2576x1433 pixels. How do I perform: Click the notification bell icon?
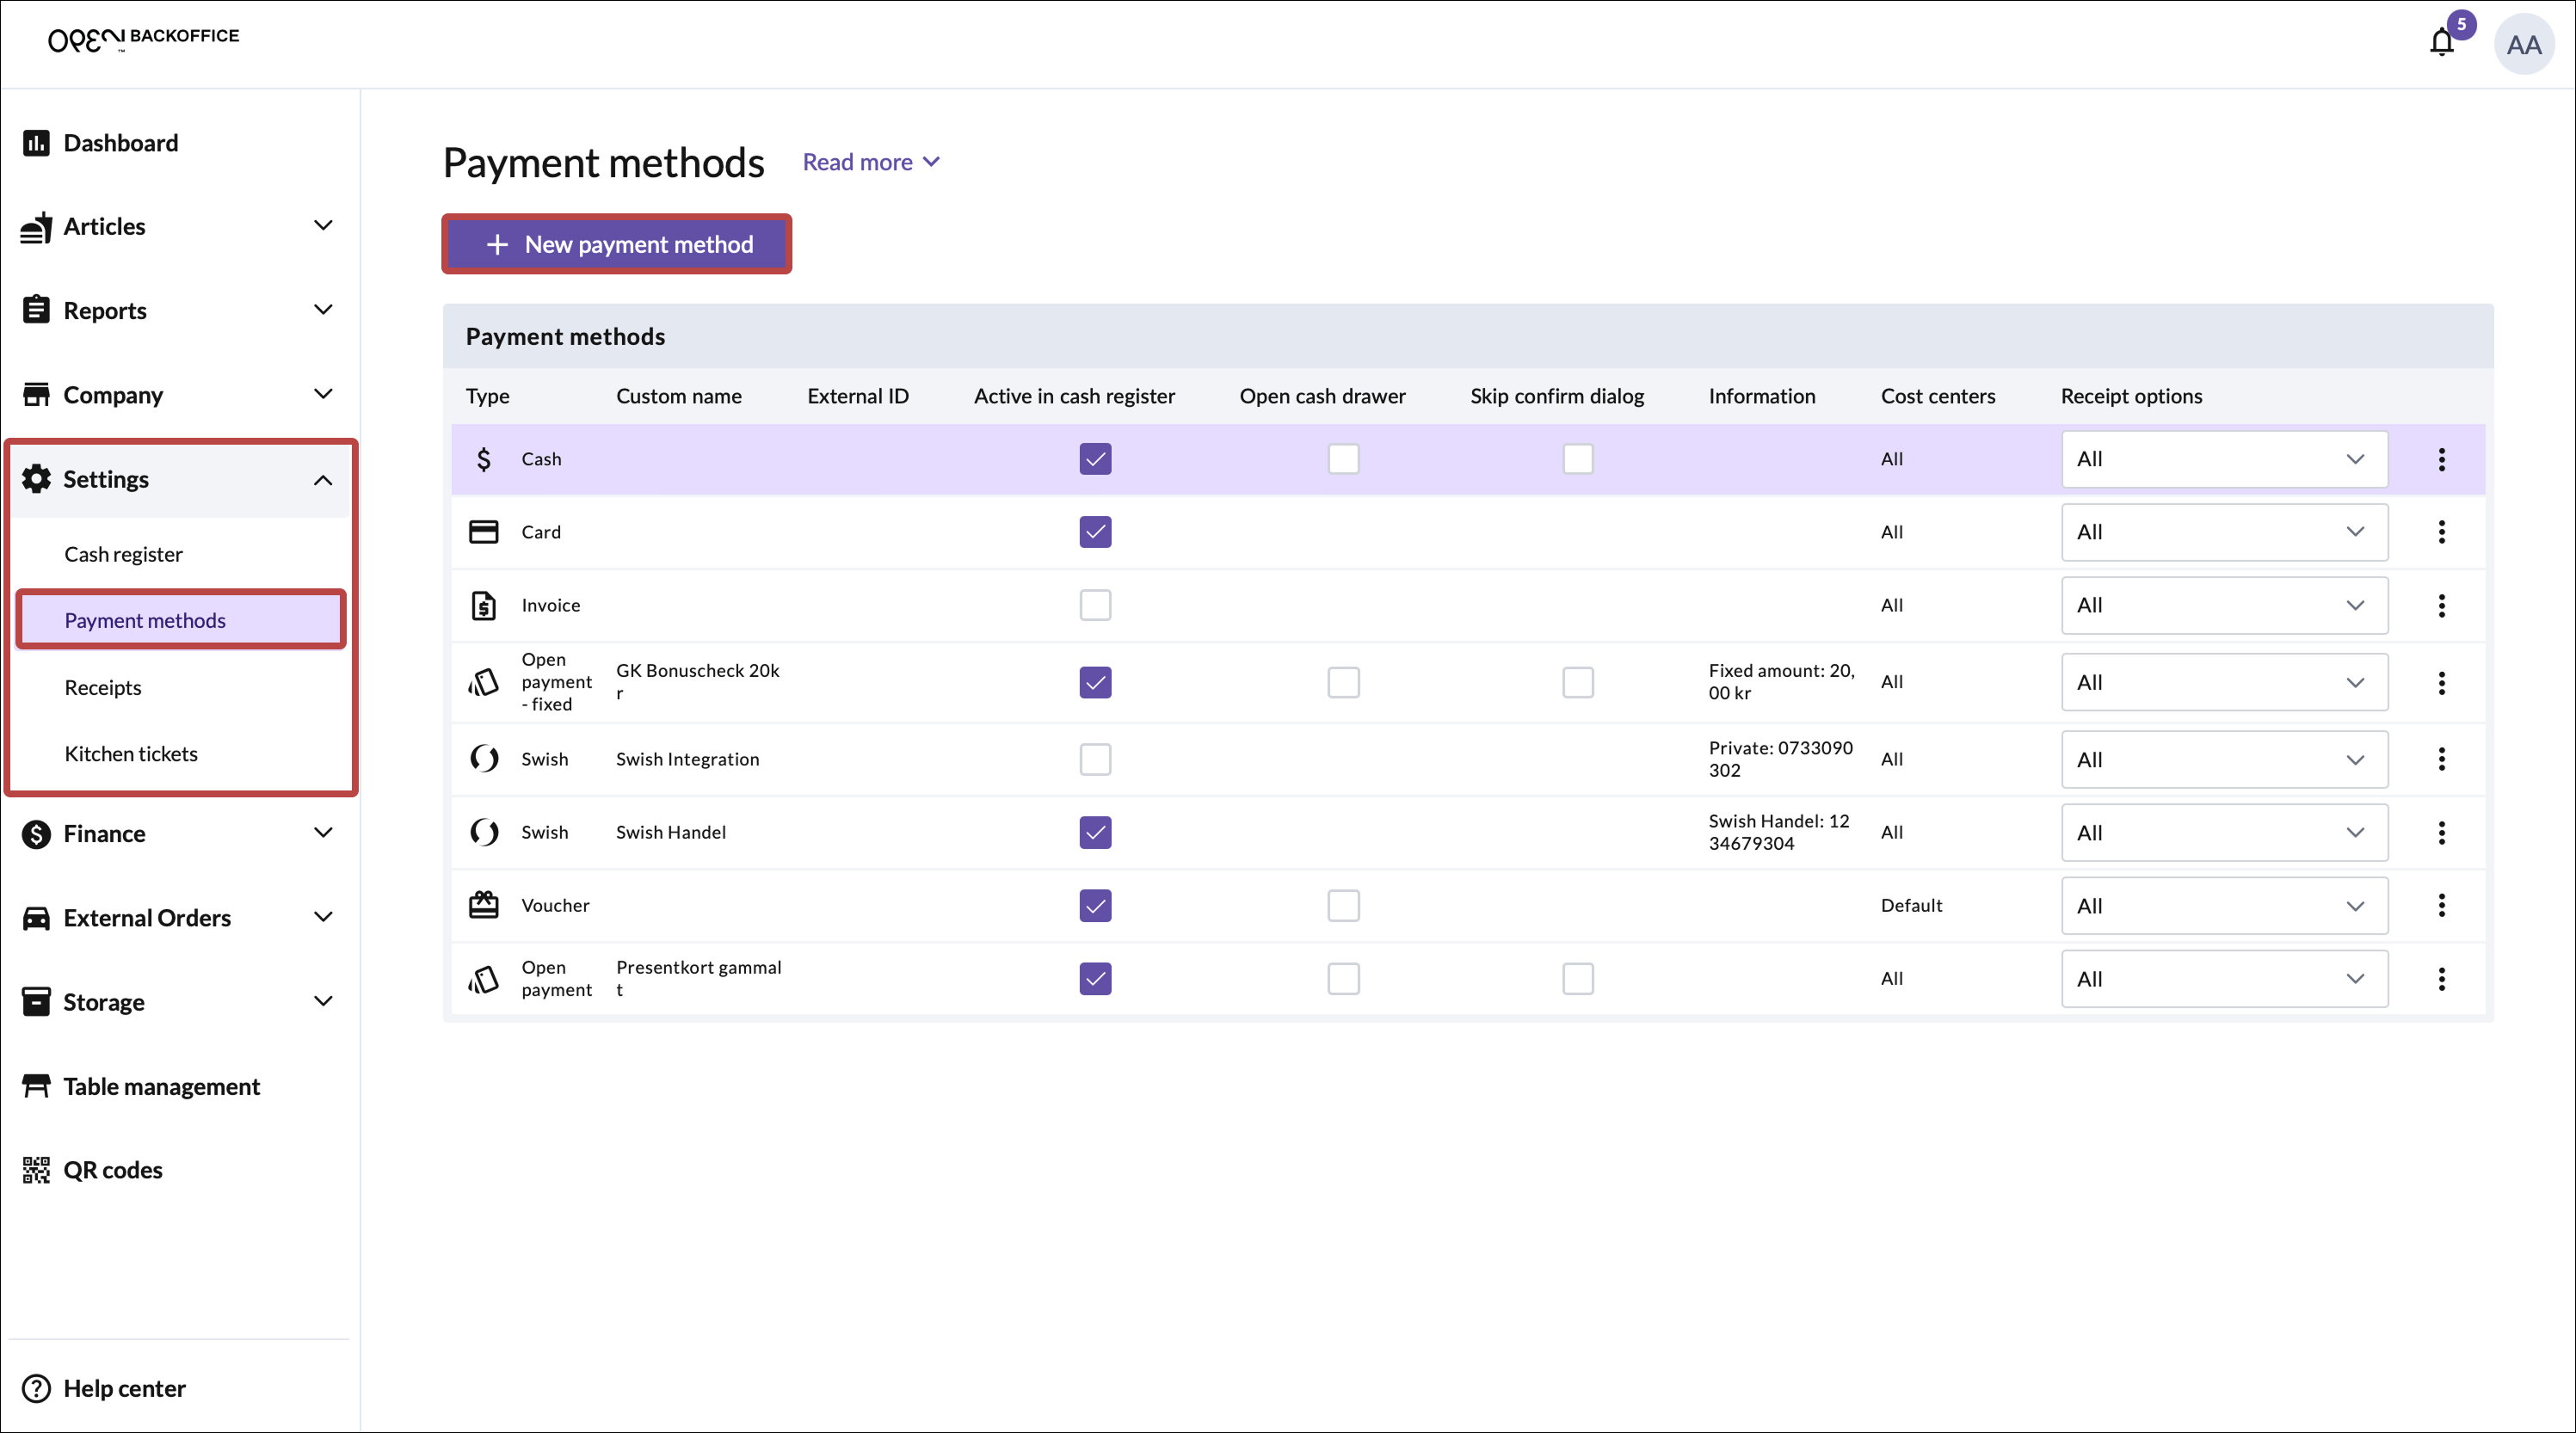(2441, 43)
